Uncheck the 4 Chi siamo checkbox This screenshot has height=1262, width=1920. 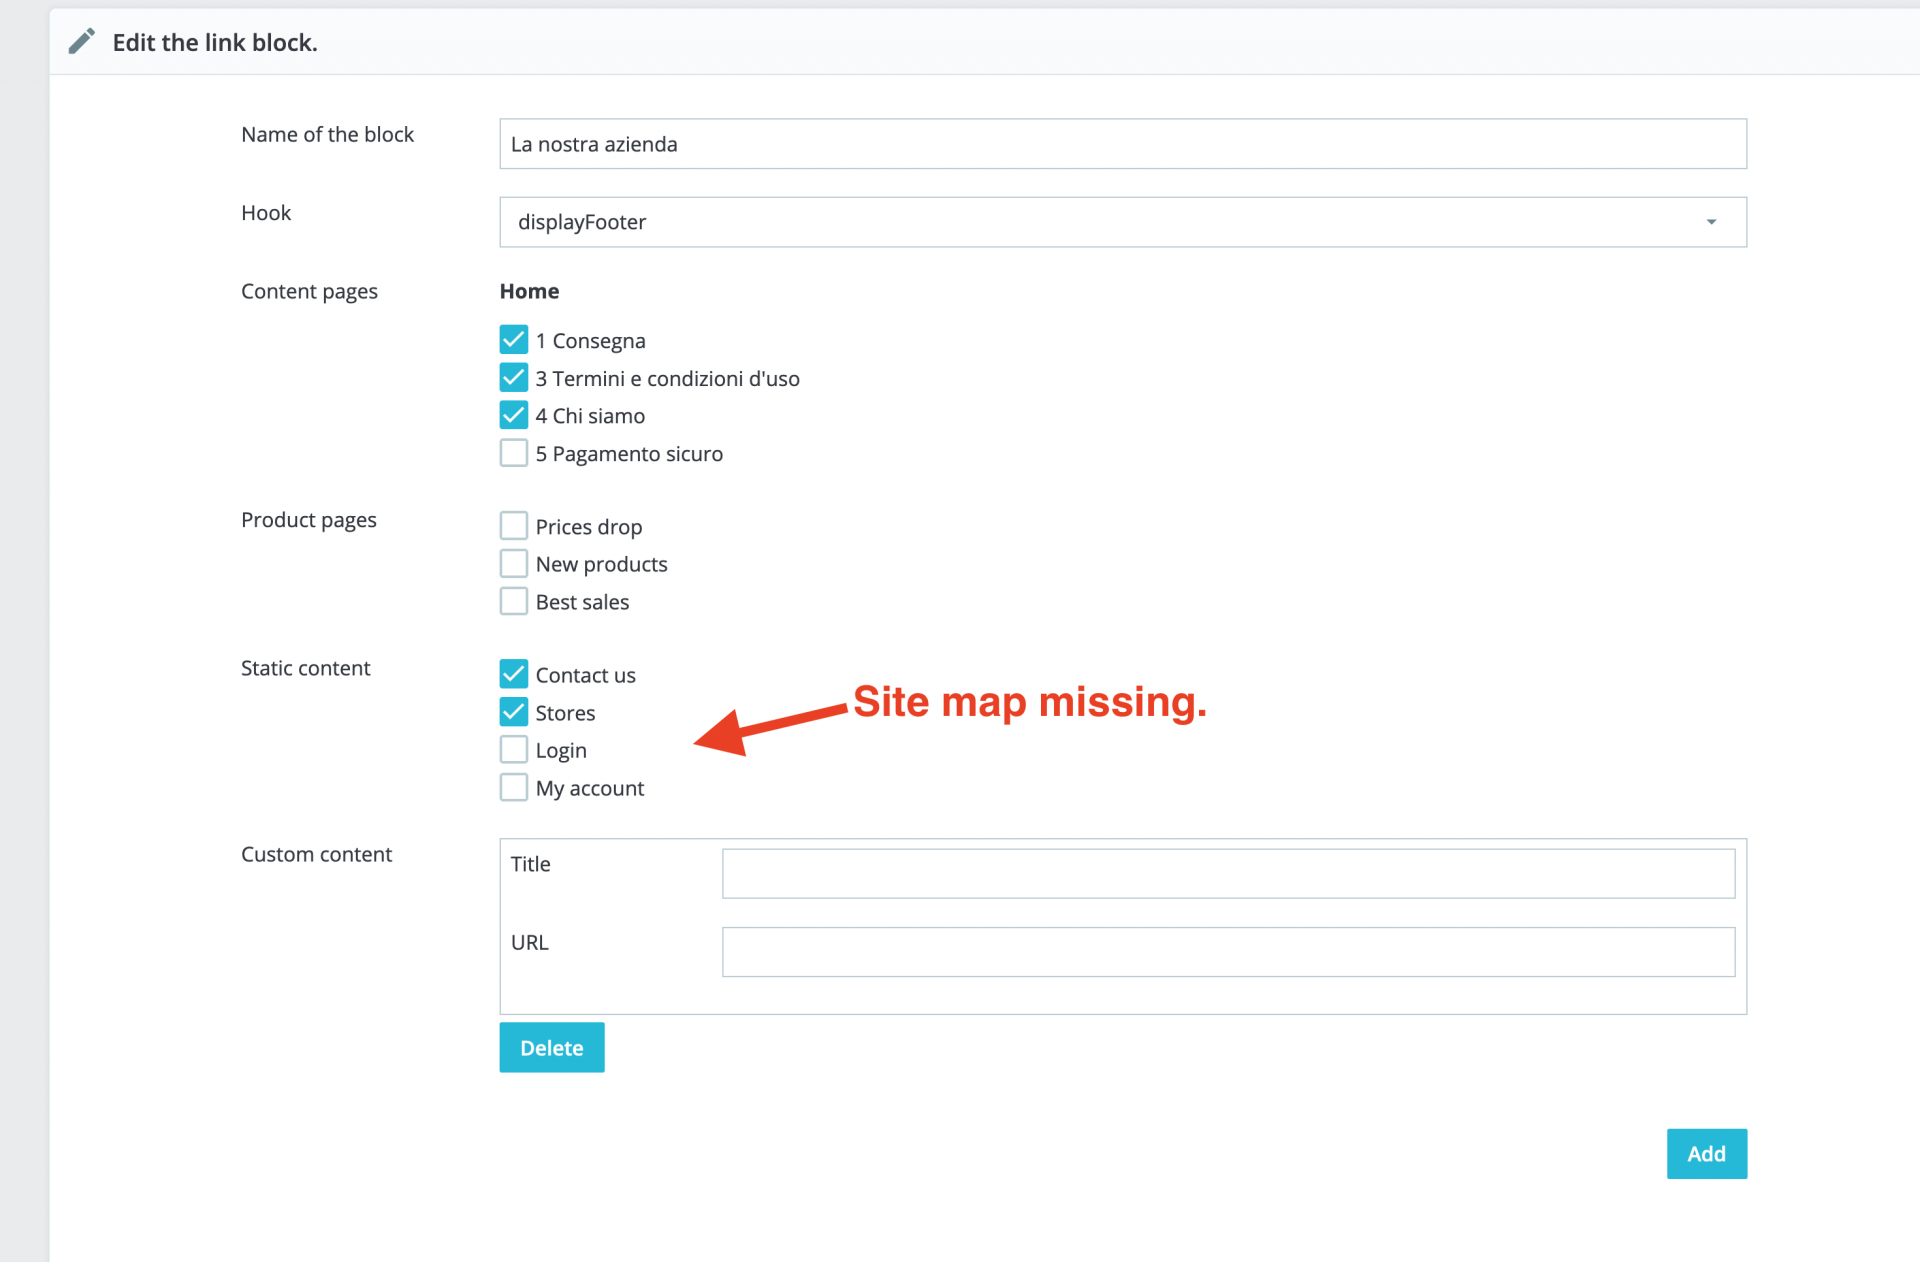click(513, 415)
